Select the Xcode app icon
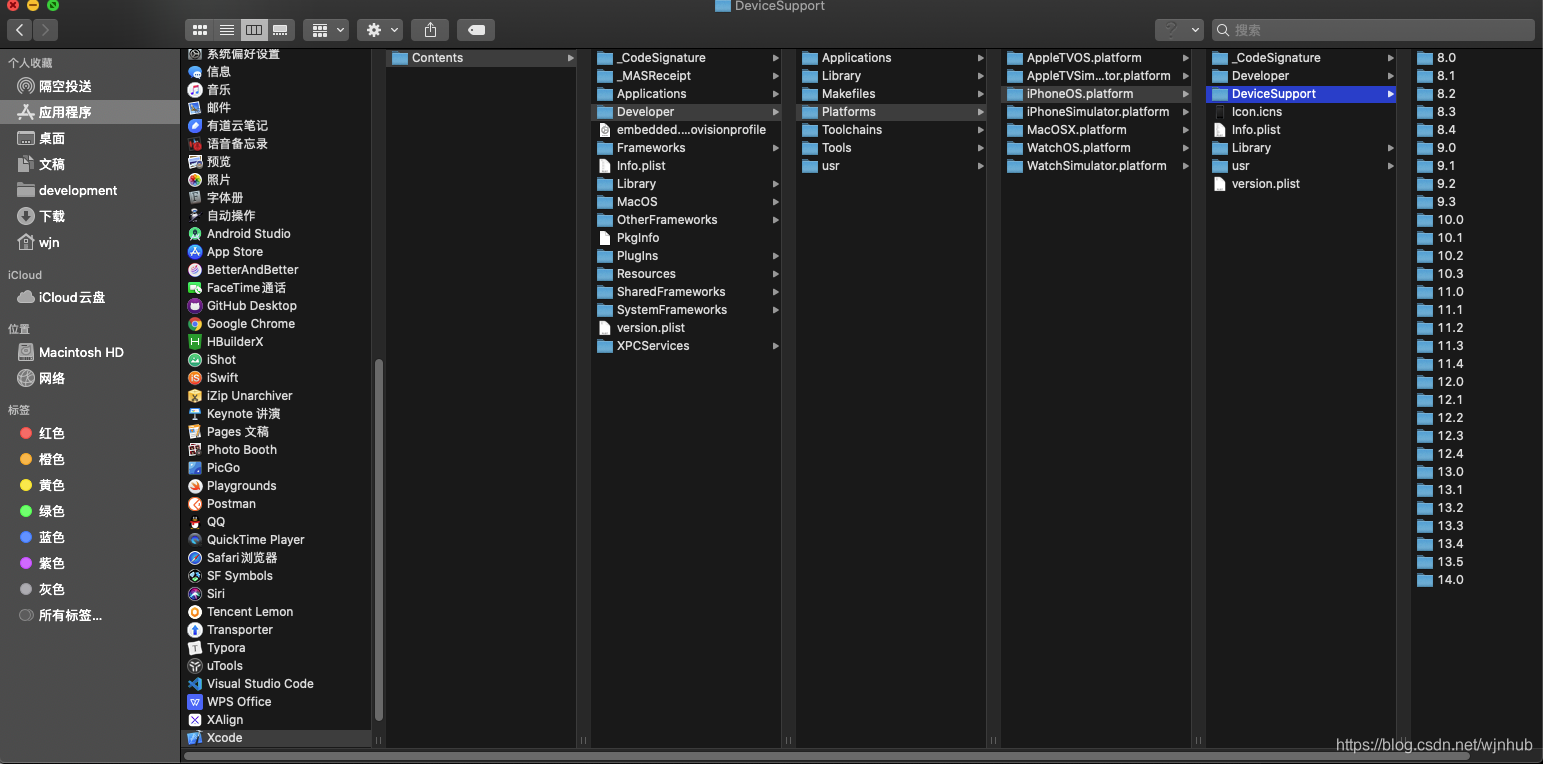This screenshot has width=1543, height=764. coord(195,738)
